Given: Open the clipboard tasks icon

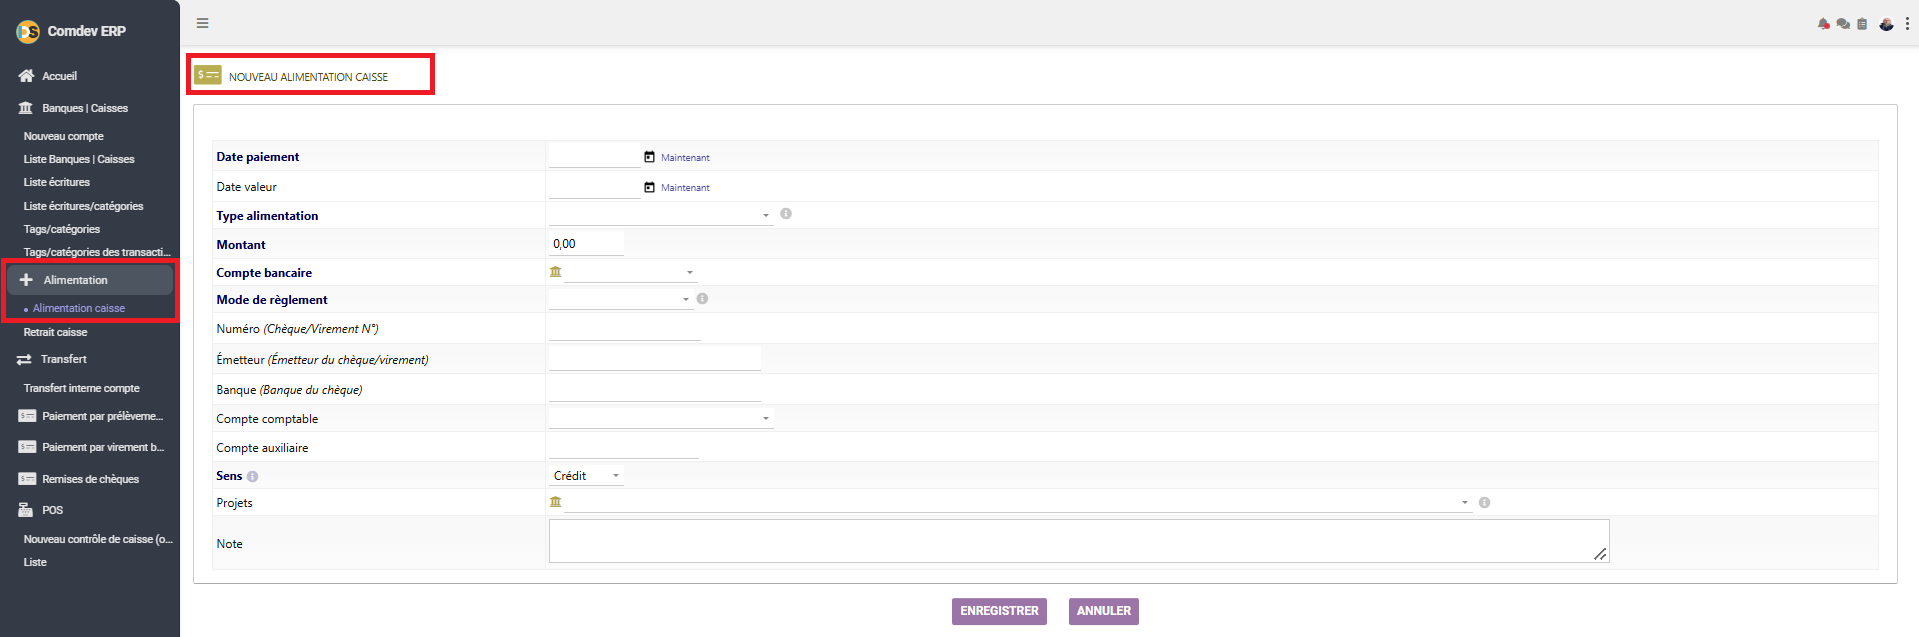Looking at the screenshot, I should coord(1862,24).
